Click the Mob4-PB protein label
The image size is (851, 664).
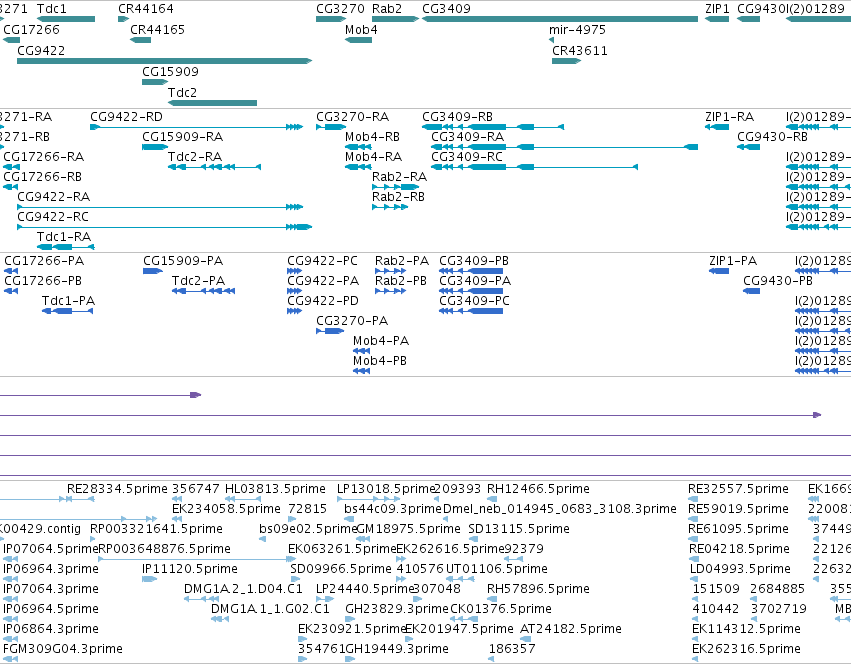380,362
